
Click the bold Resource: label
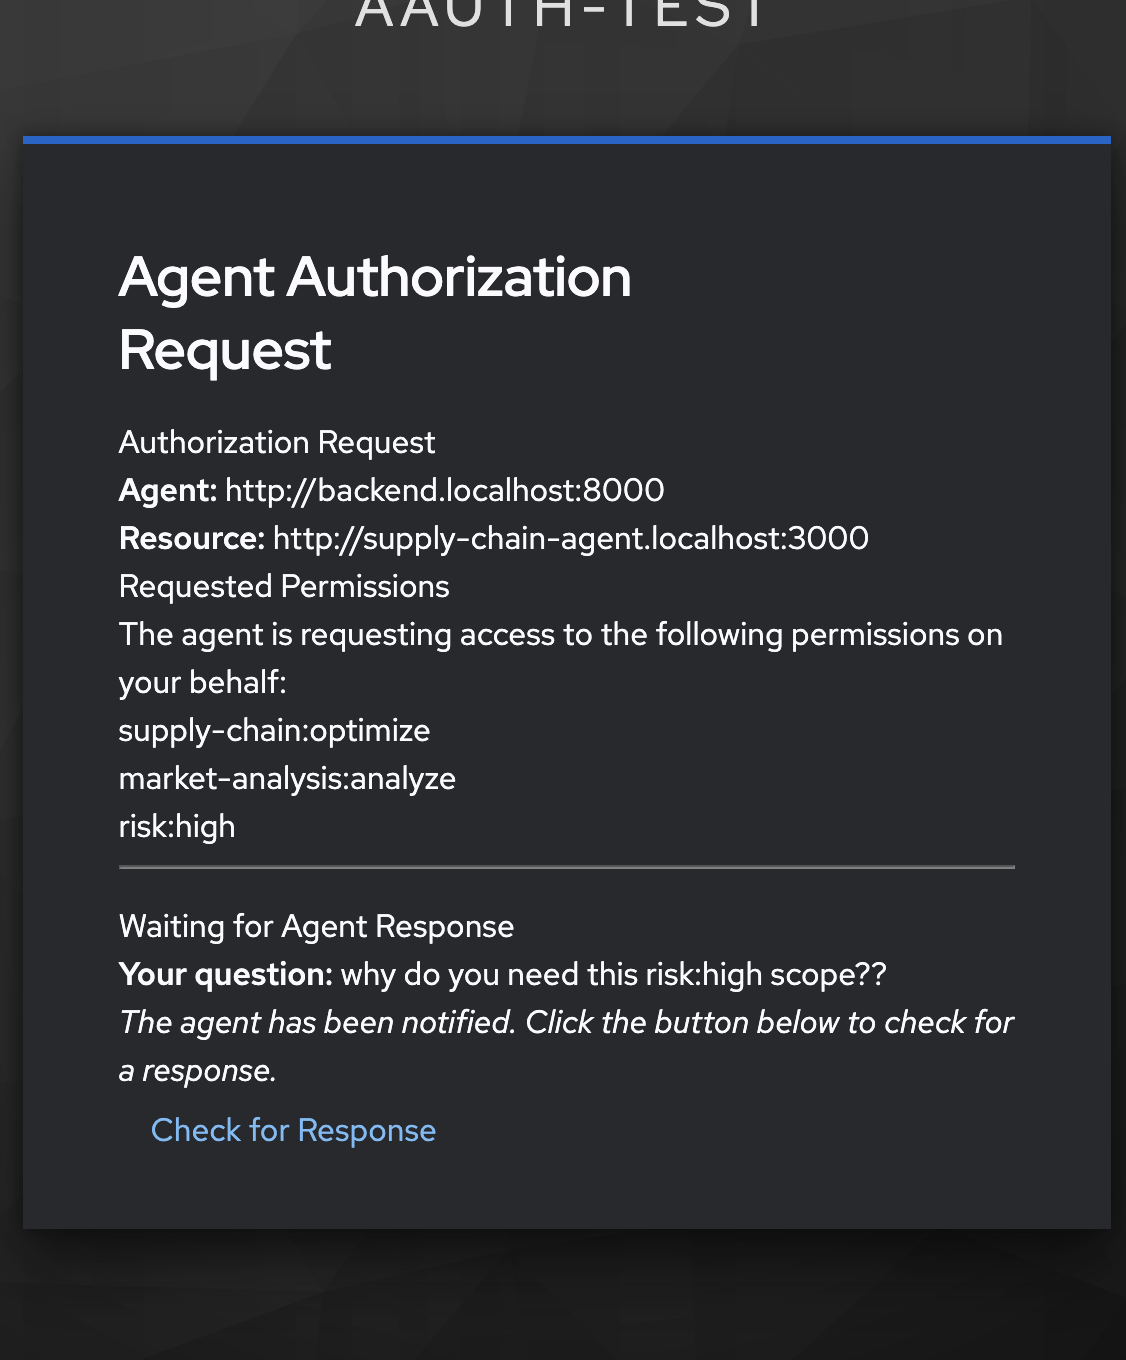coord(192,538)
